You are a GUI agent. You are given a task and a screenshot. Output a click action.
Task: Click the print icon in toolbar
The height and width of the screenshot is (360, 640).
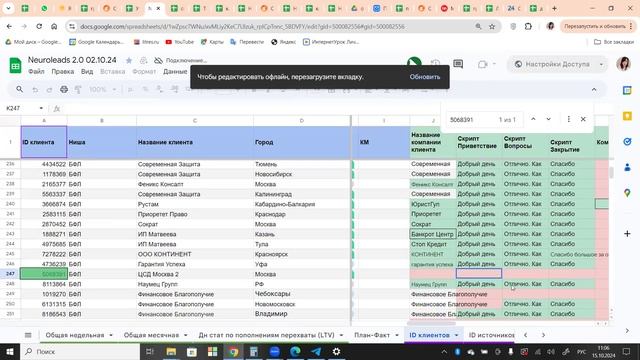click(64, 89)
